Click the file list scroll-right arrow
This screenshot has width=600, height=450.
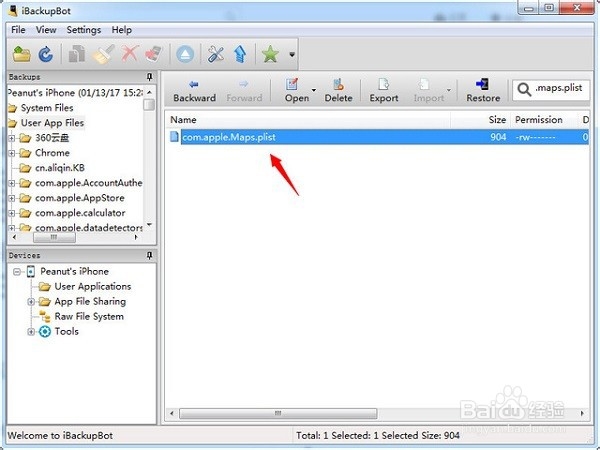[x=582, y=413]
